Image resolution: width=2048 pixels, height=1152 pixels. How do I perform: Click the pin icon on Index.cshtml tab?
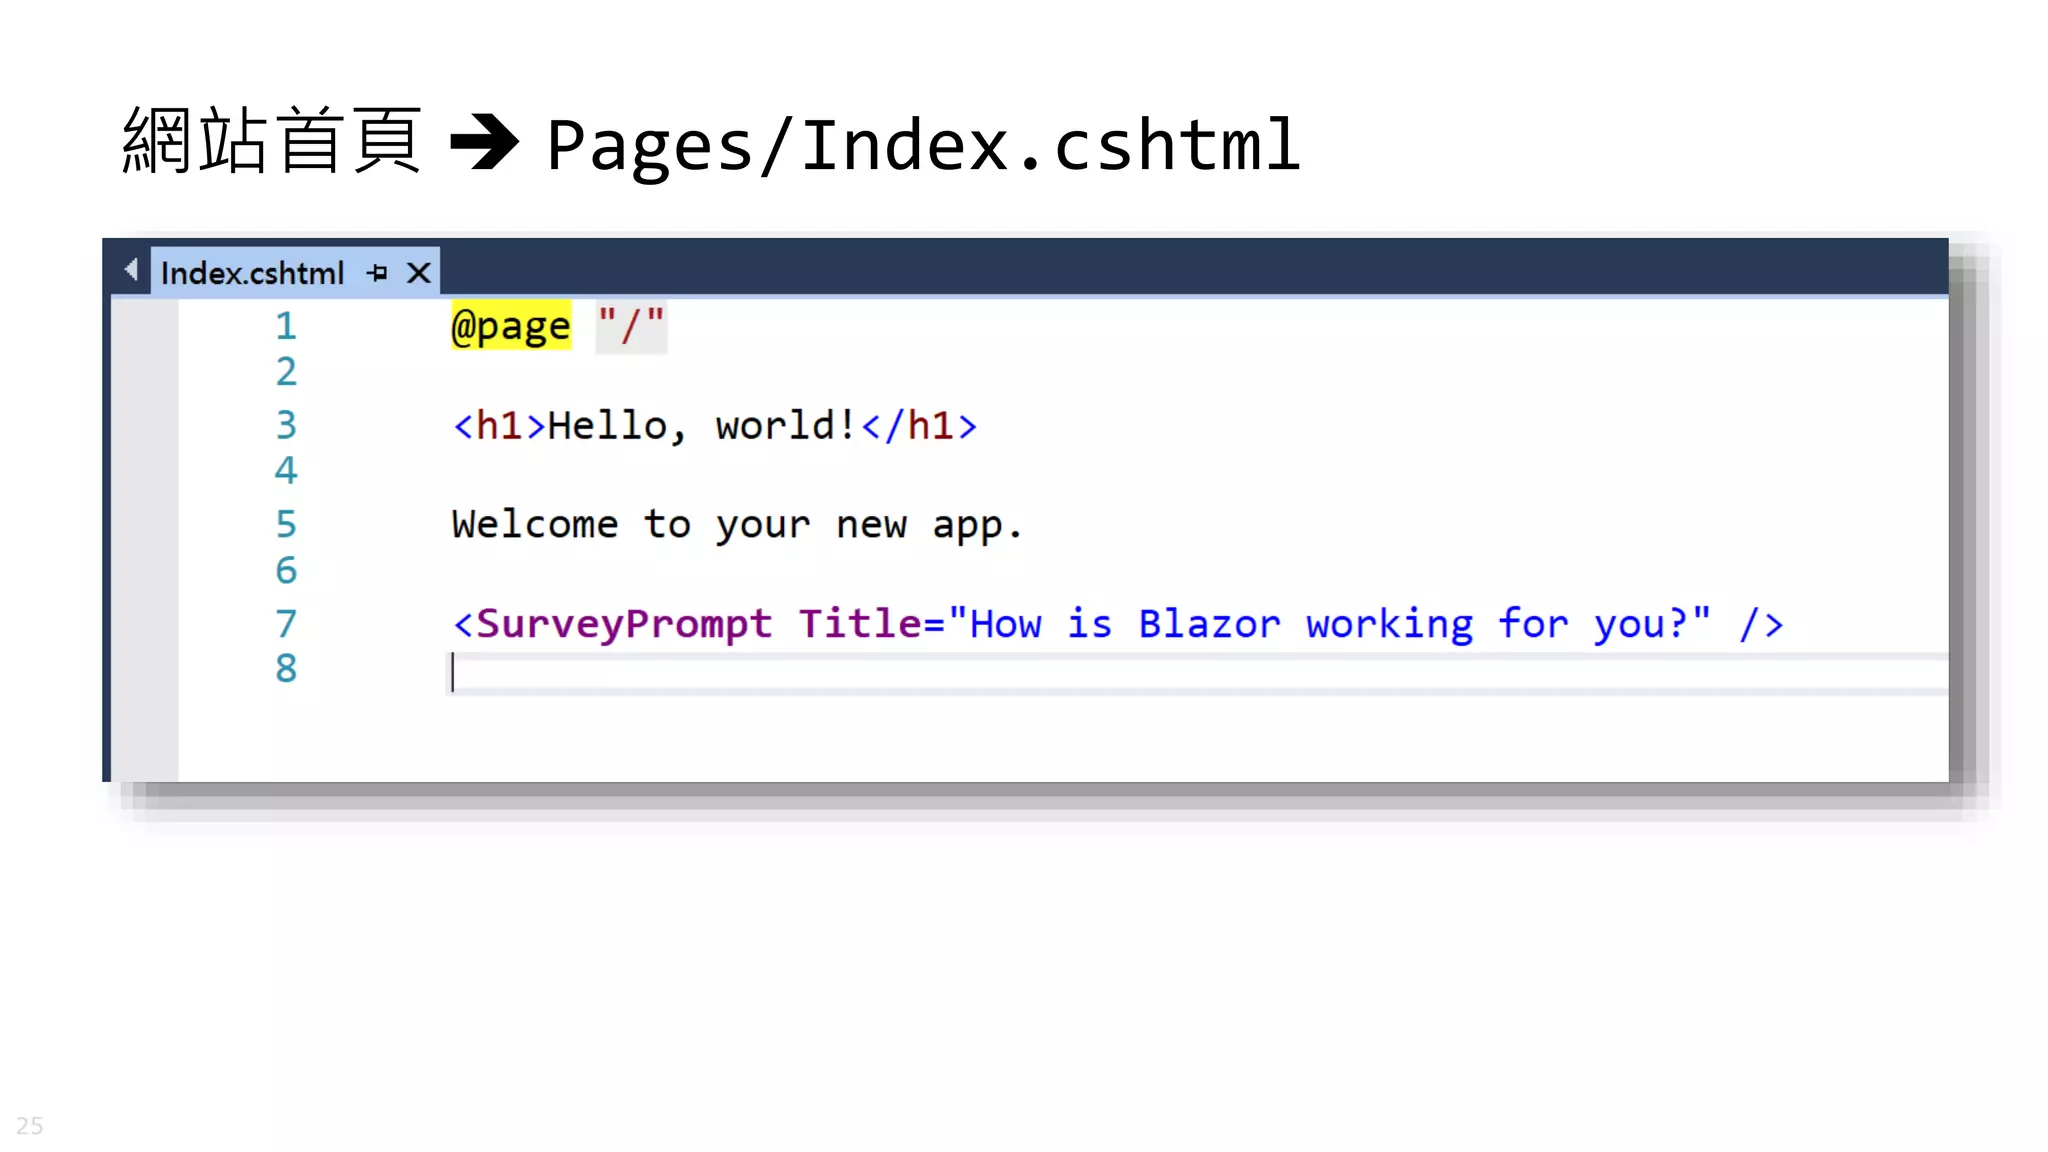(x=377, y=273)
